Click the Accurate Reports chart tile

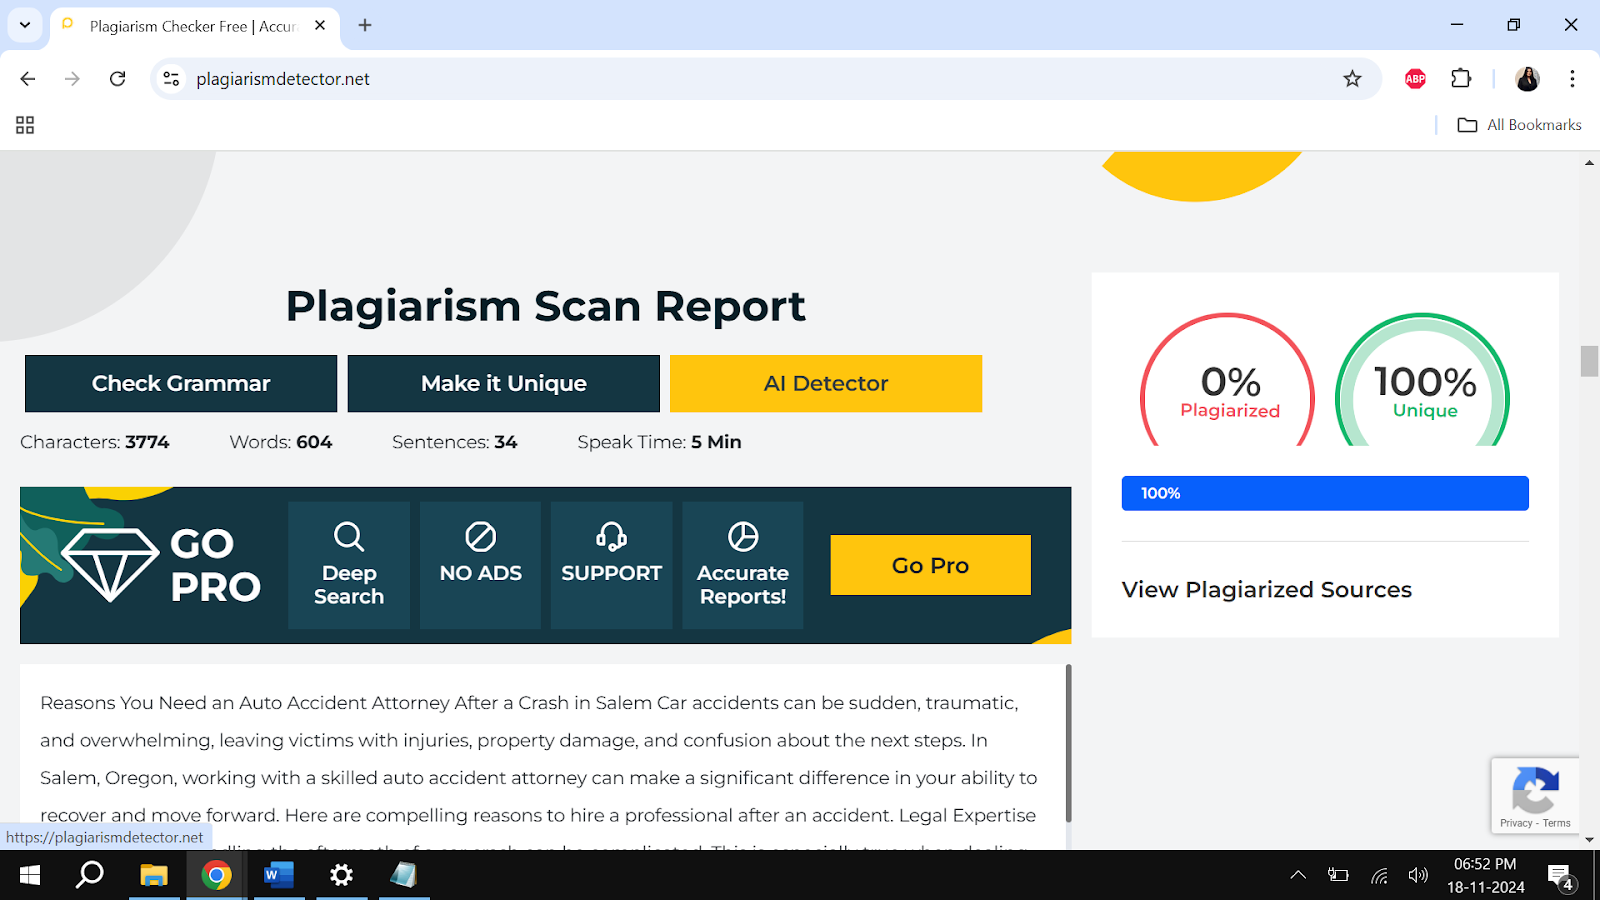click(743, 565)
